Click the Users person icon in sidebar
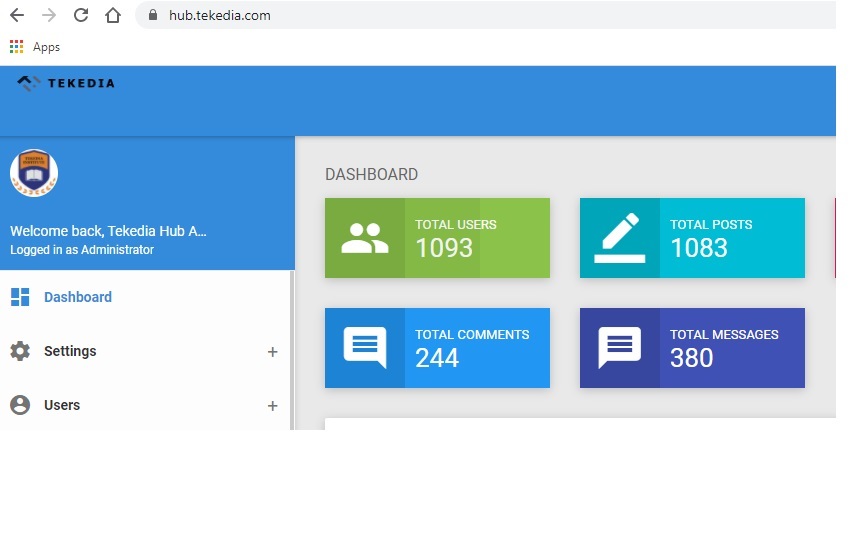Screen dimensions: 866x534 point(20,405)
